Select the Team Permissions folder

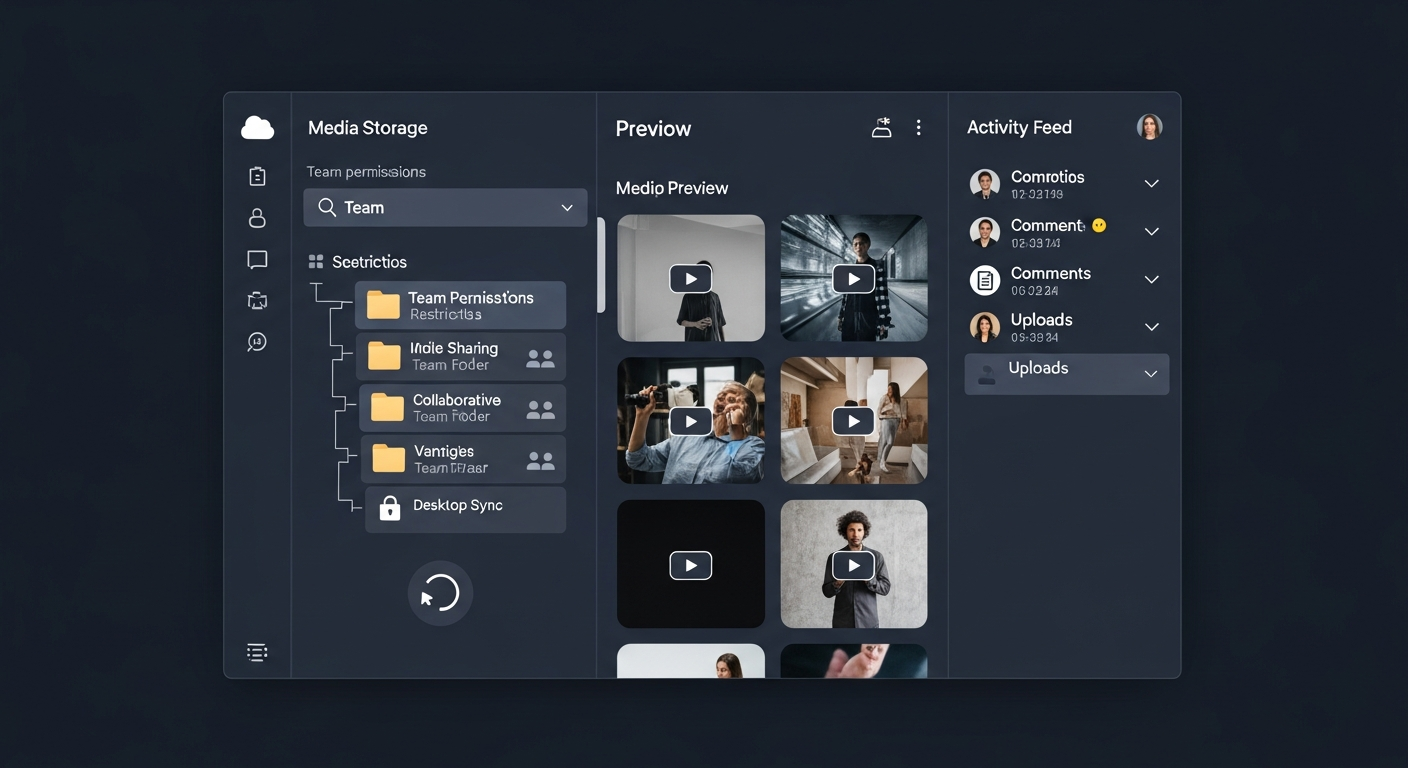[461, 305]
